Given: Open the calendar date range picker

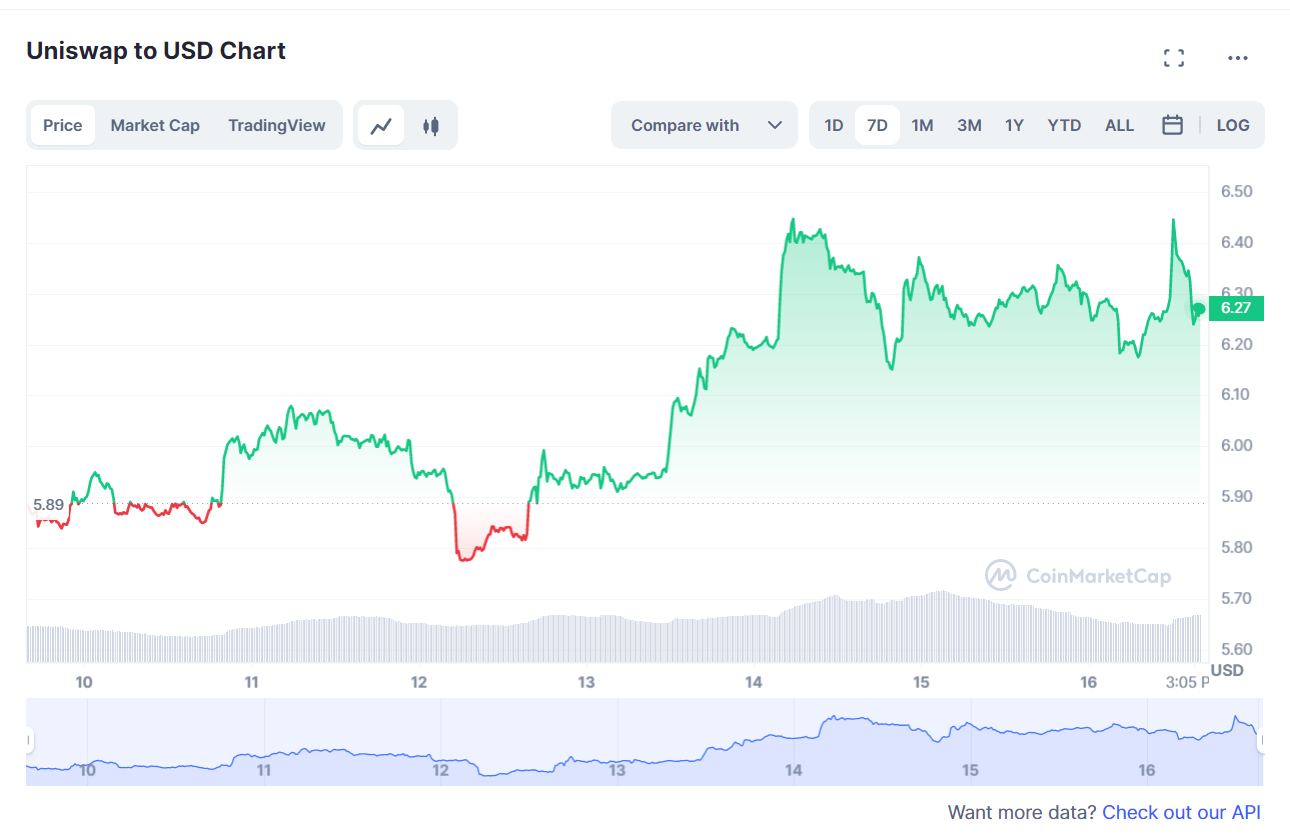Looking at the screenshot, I should 1173,125.
